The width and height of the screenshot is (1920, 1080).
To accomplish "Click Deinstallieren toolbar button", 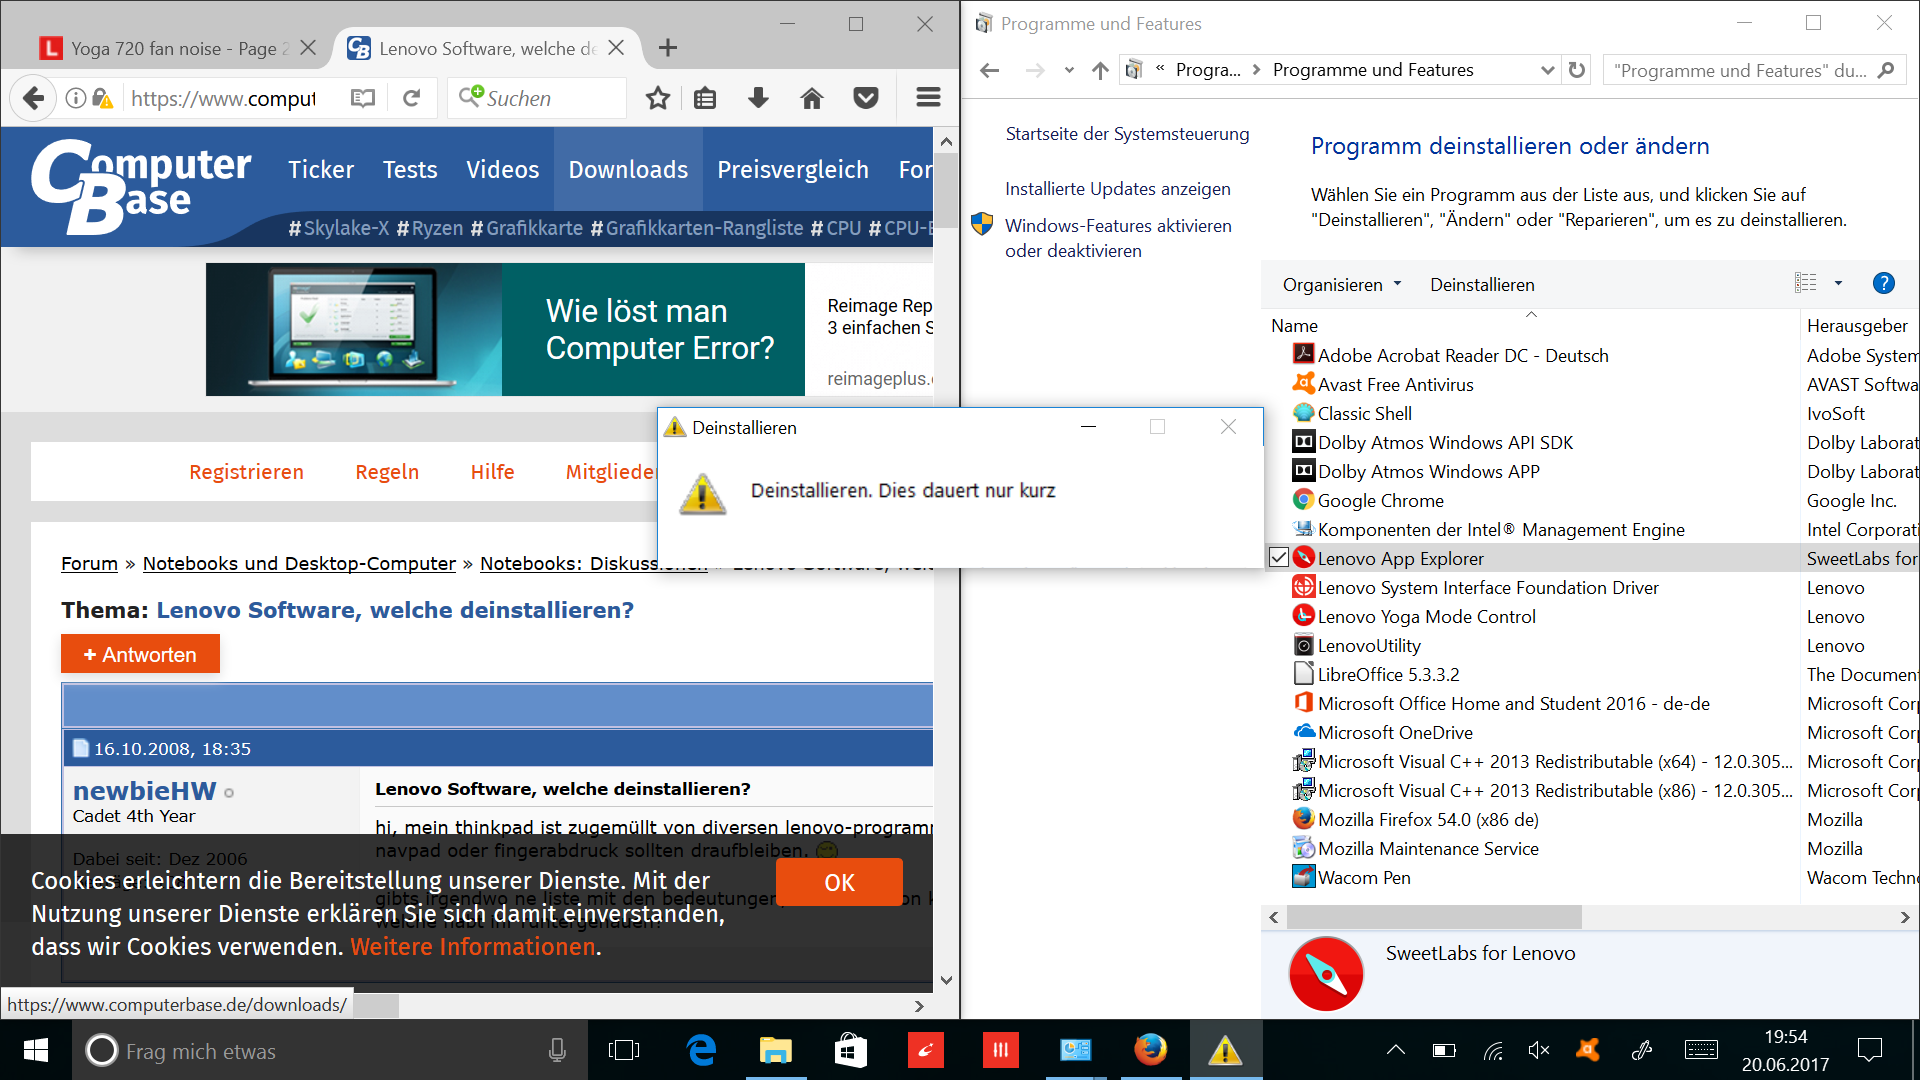I will [1482, 285].
